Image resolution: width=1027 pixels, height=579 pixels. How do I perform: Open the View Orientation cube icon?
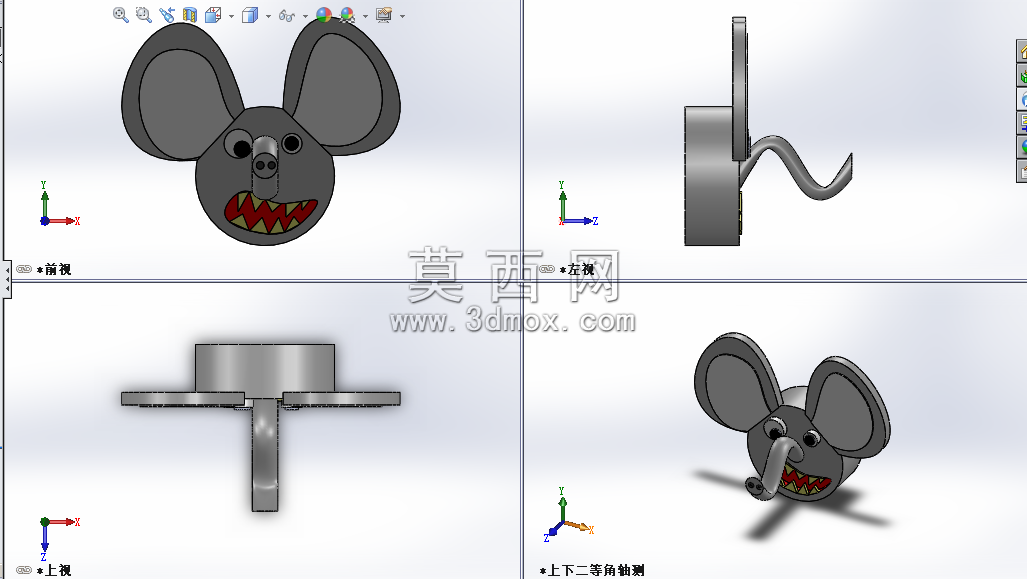[213, 15]
